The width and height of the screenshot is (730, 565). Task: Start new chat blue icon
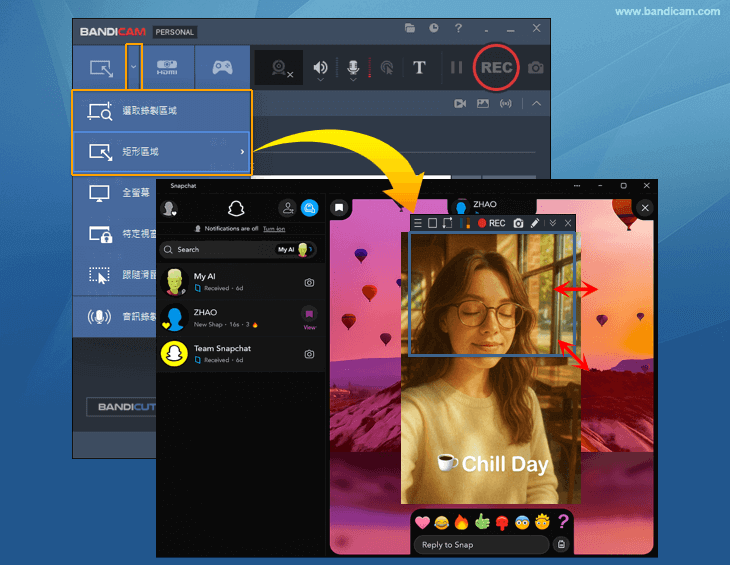point(310,208)
